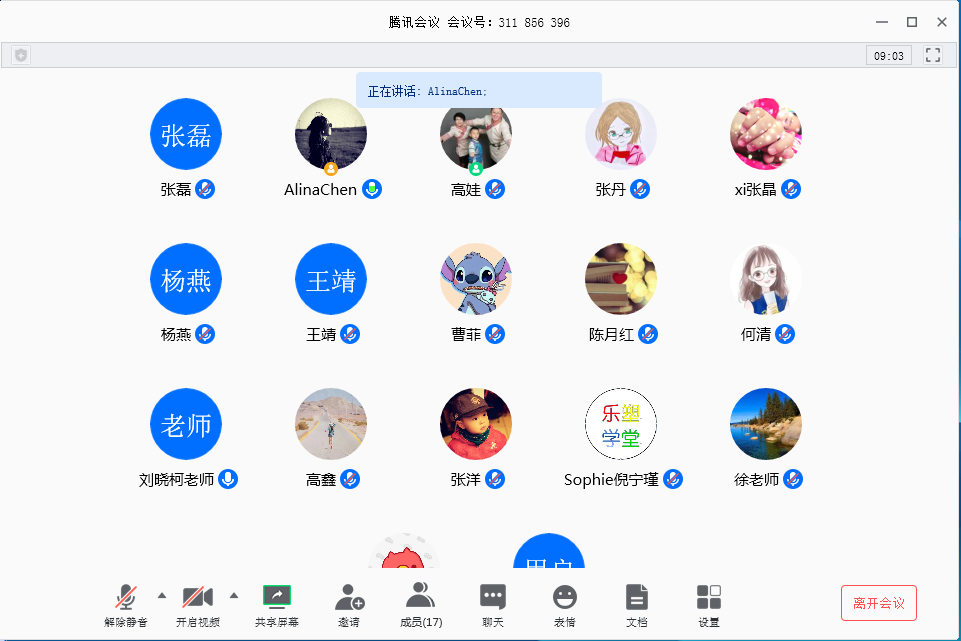961x641 pixels.
Task: Click the currently speaking AlinaChen banner
Action: click(x=478, y=91)
